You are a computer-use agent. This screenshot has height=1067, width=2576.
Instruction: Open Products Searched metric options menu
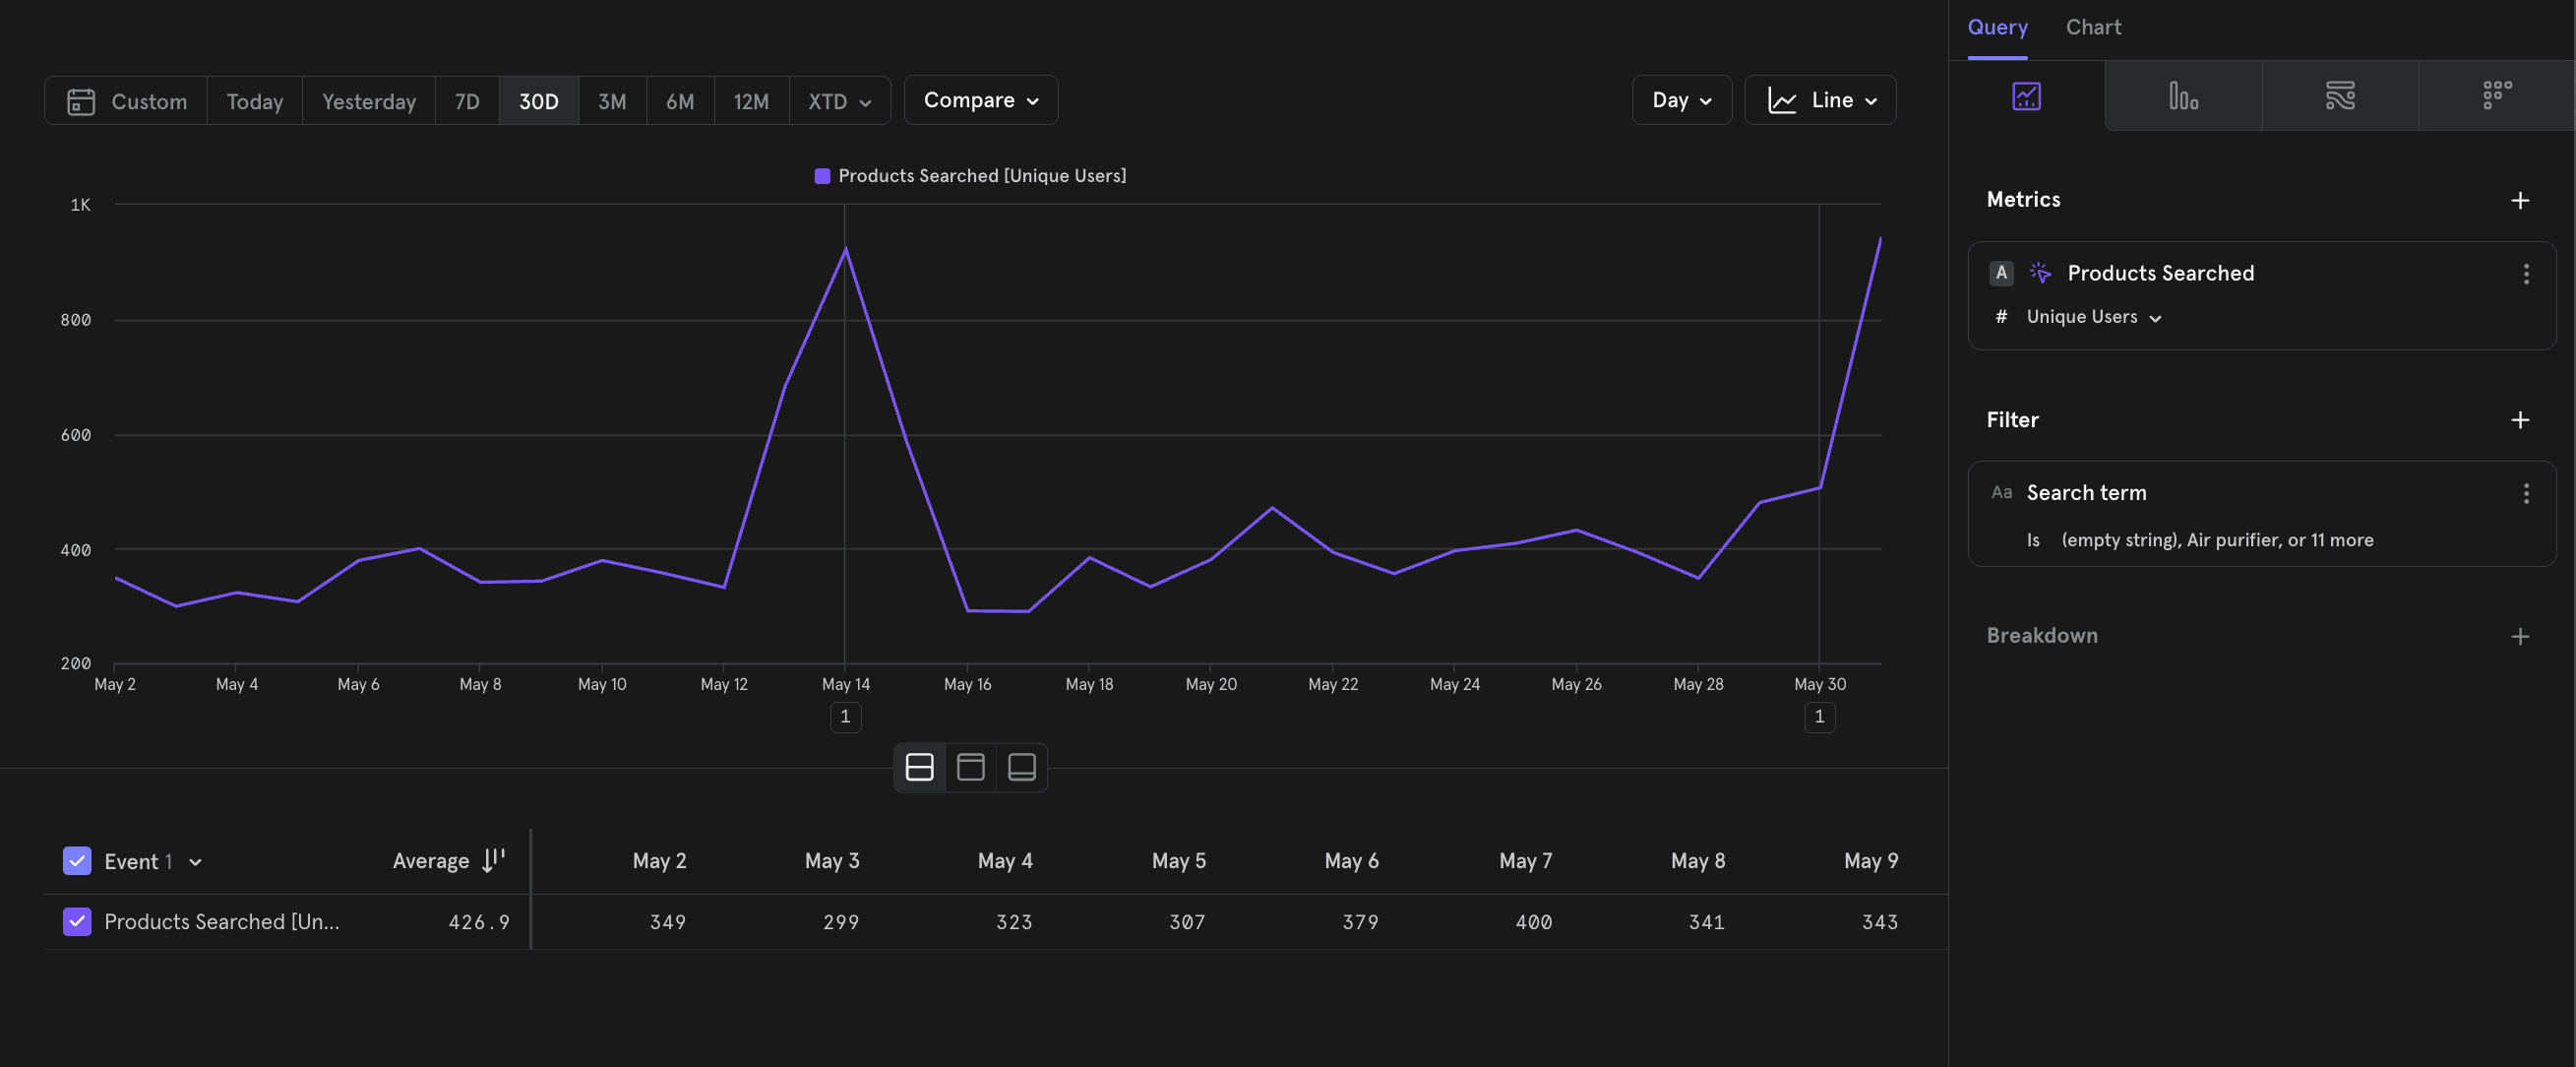tap(2525, 274)
